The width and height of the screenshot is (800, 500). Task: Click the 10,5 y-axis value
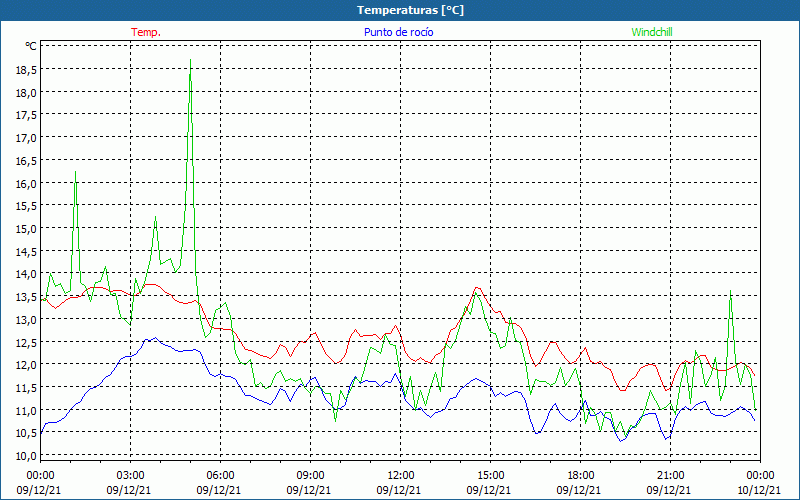[26, 433]
